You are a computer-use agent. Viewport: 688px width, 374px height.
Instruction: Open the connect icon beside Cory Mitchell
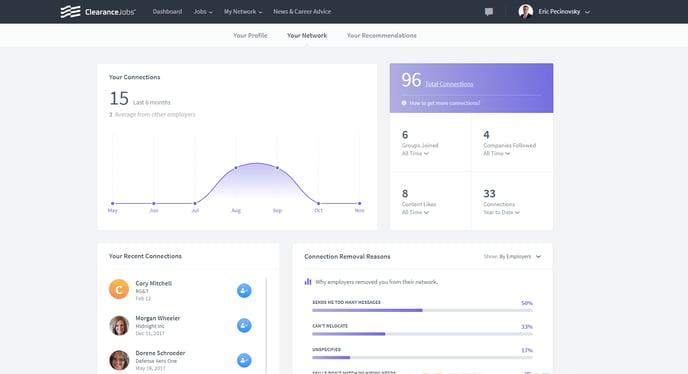coord(244,291)
